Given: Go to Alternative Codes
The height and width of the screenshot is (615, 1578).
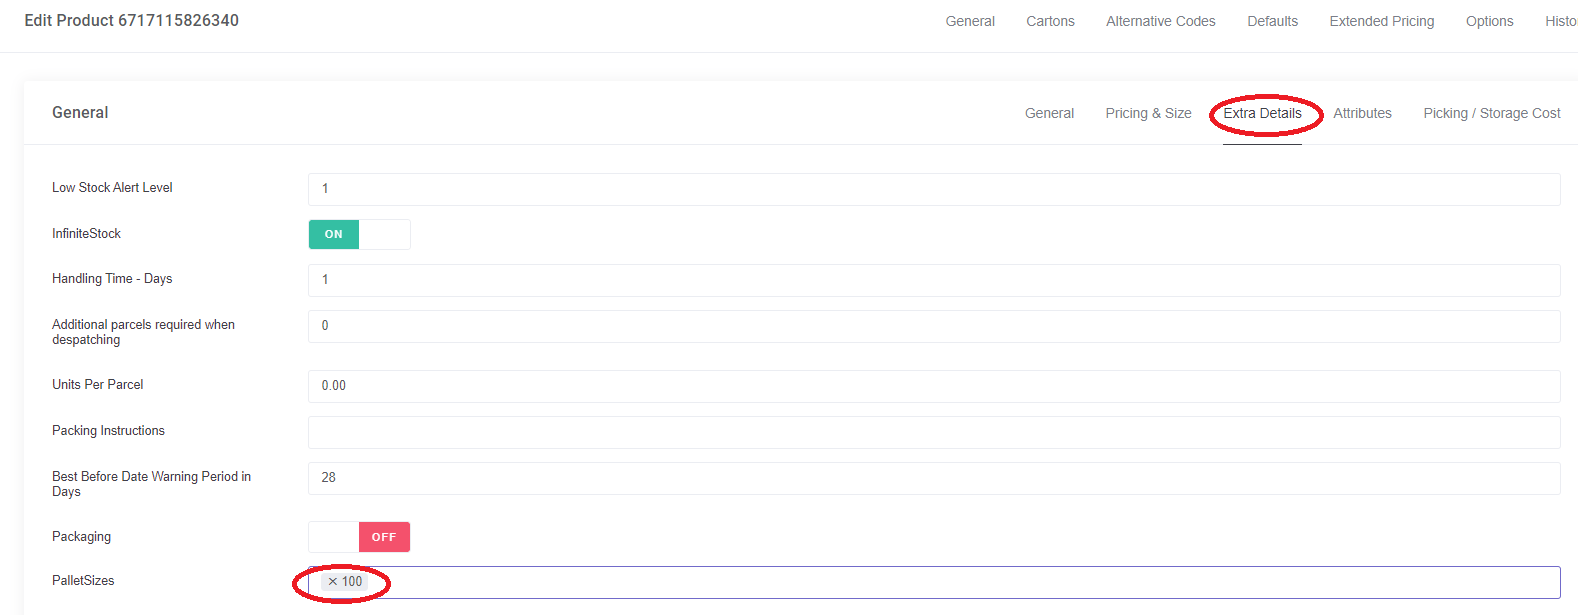Looking at the screenshot, I should [x=1161, y=21].
